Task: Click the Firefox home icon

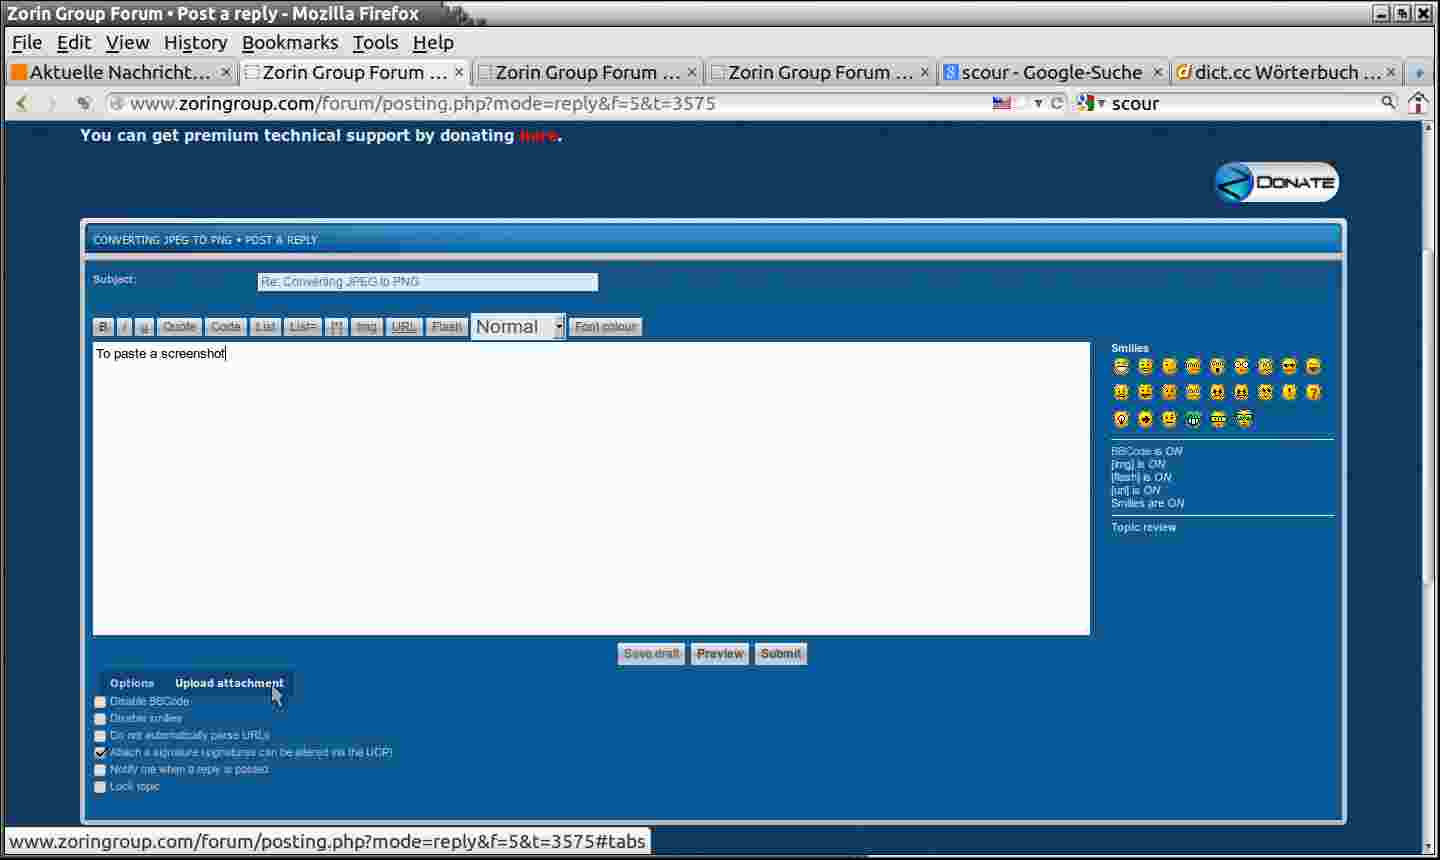Action: click(x=1418, y=103)
